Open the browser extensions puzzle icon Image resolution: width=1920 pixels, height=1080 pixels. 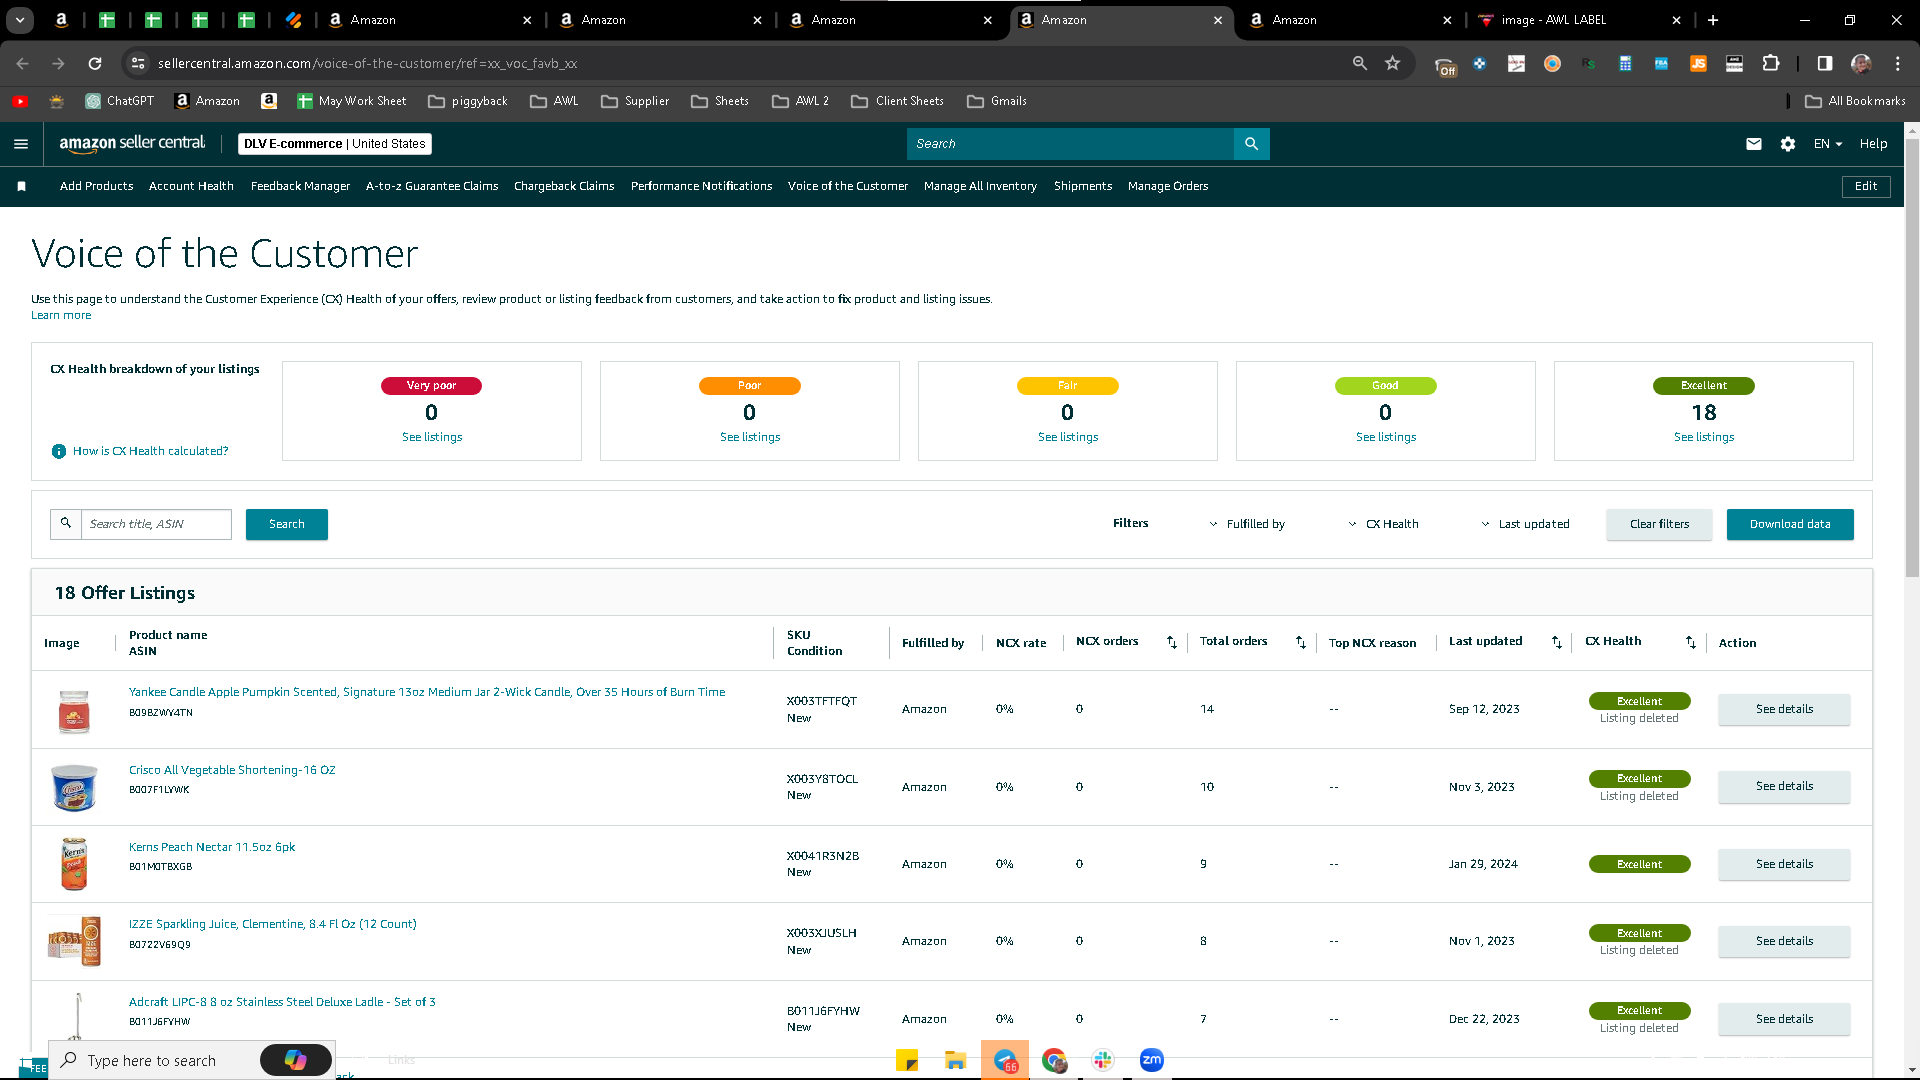click(1771, 63)
